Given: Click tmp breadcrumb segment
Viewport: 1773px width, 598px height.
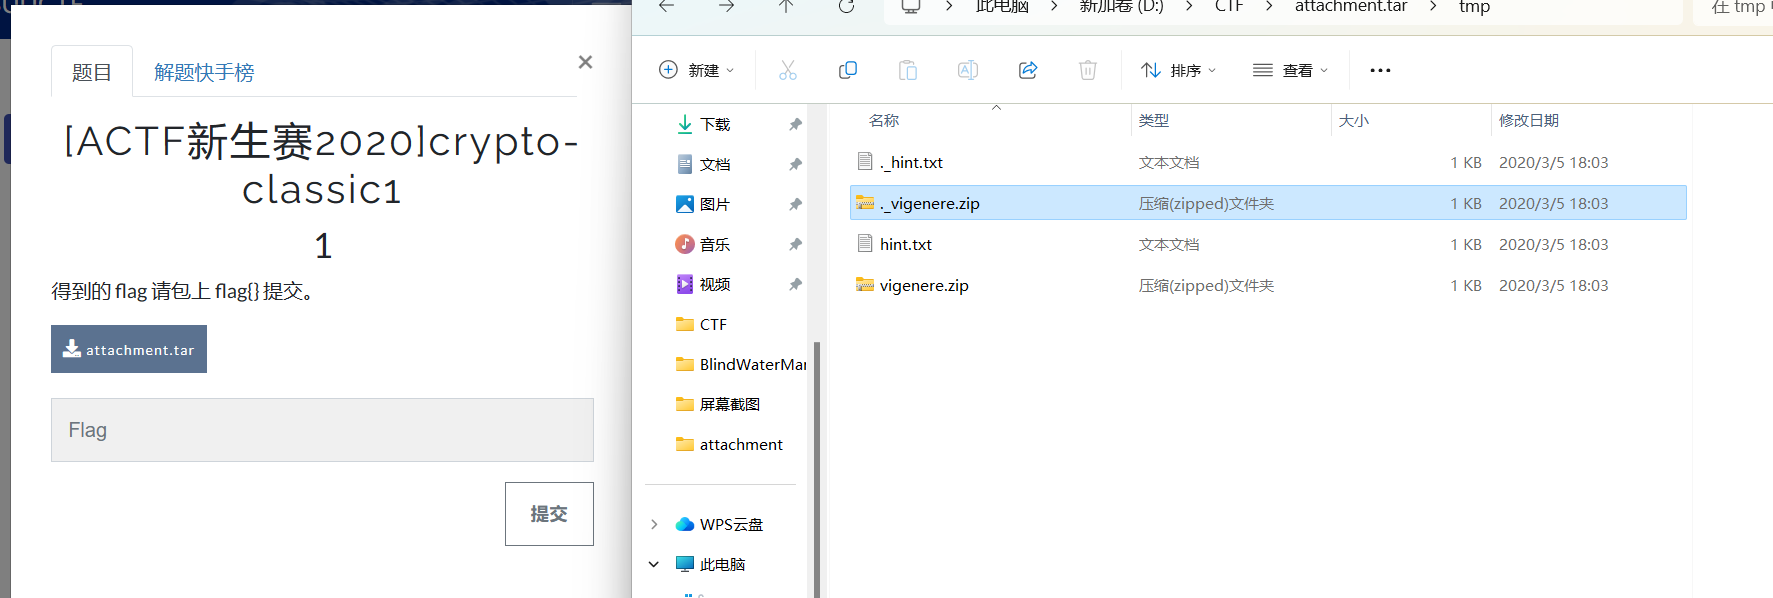Looking at the screenshot, I should [1474, 7].
